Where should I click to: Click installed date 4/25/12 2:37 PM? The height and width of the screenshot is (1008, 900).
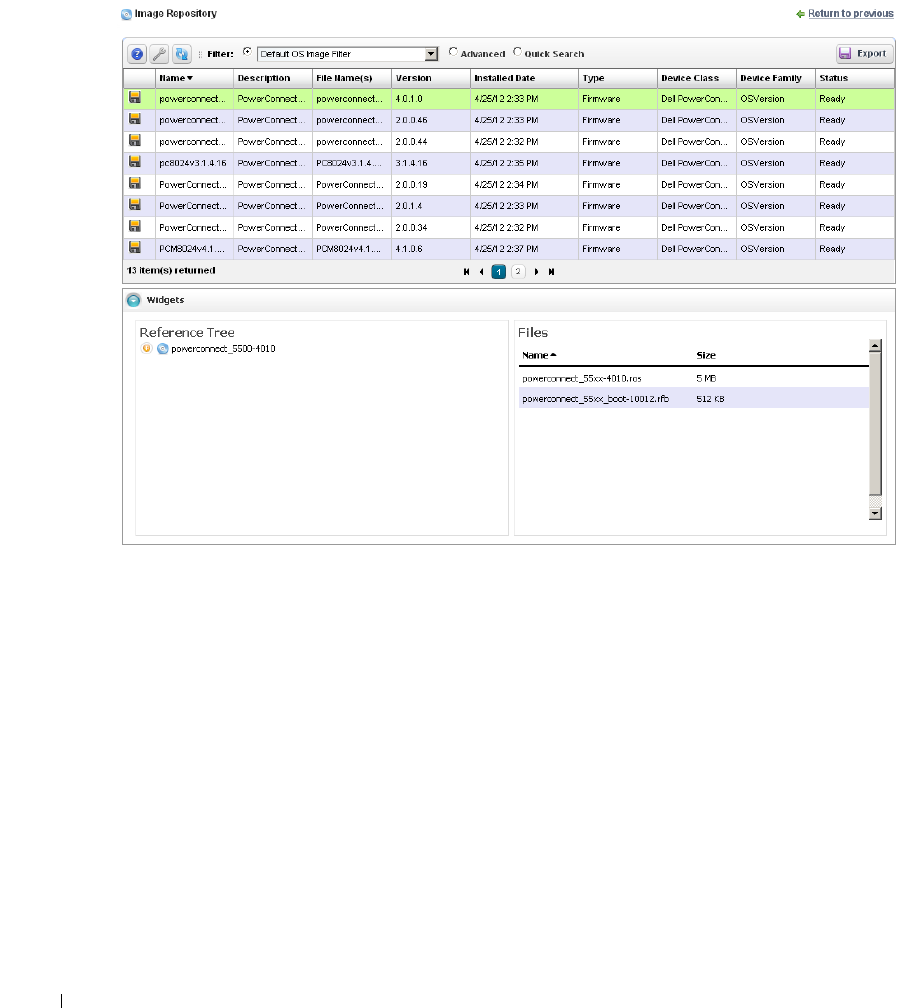point(506,249)
